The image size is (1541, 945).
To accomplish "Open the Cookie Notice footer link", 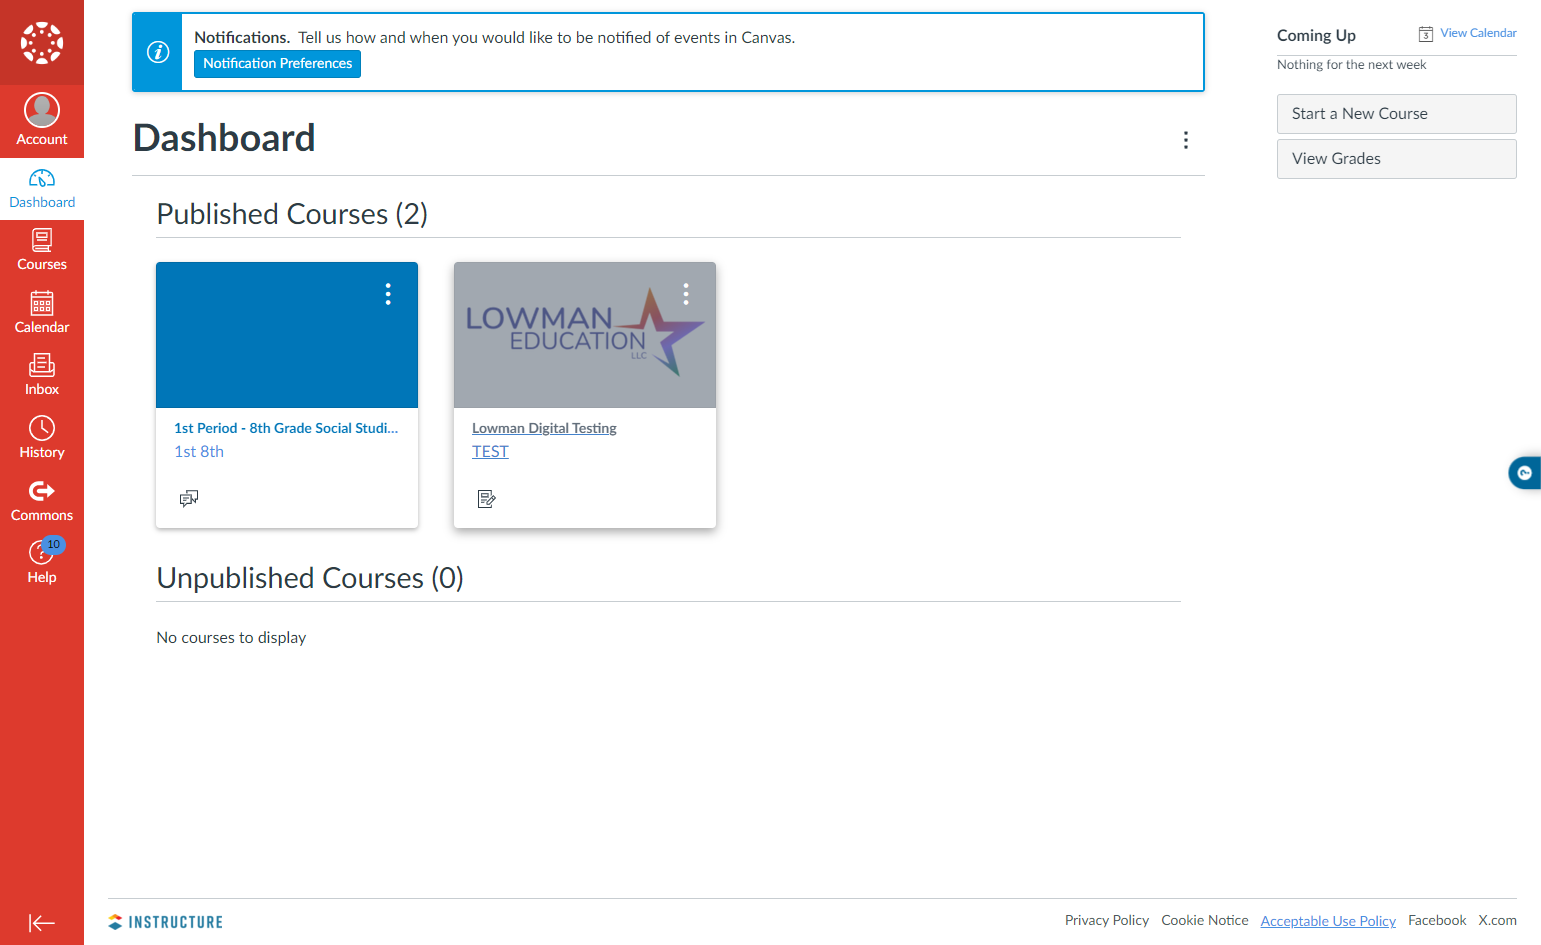I will [x=1205, y=921].
